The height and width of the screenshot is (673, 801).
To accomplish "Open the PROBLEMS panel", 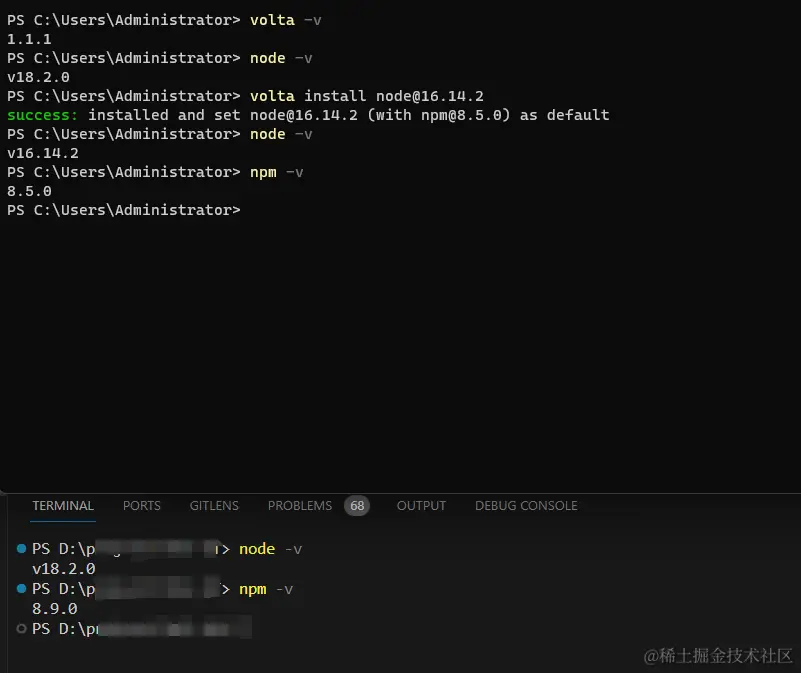I will coord(299,506).
